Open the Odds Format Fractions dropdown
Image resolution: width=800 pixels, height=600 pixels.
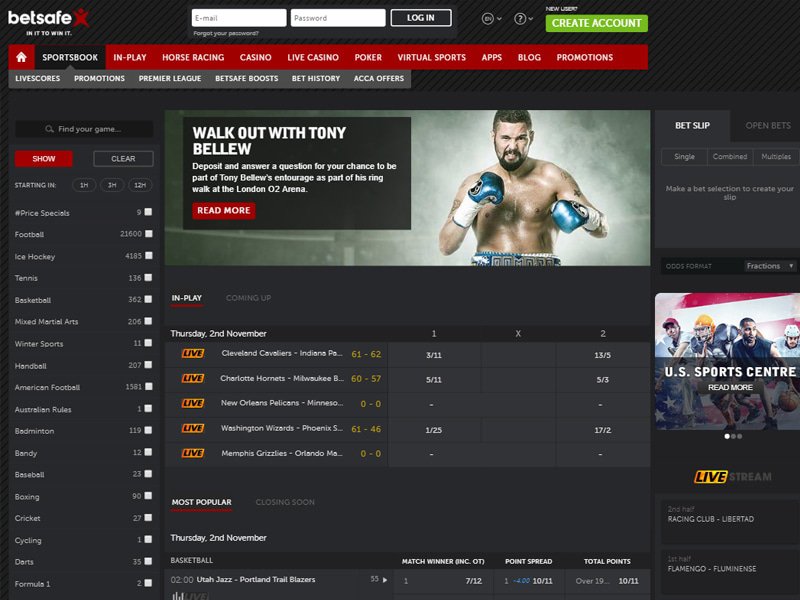pos(770,266)
